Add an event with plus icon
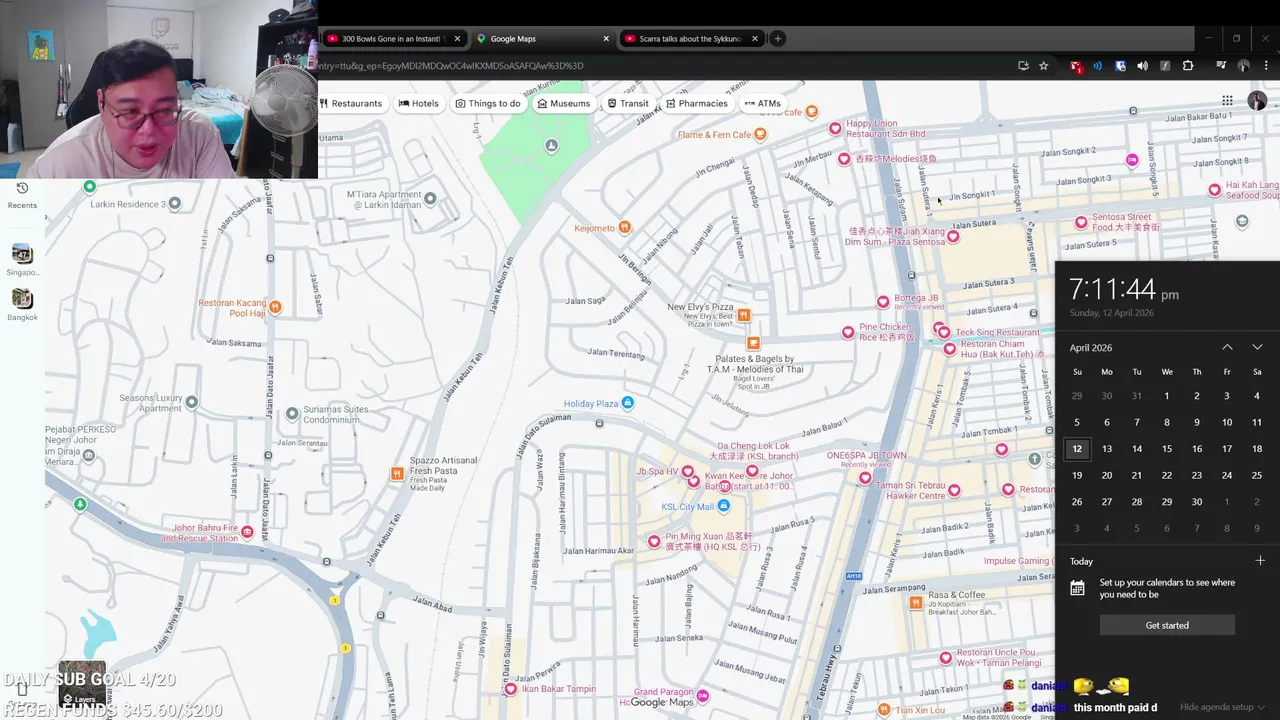 point(1260,561)
